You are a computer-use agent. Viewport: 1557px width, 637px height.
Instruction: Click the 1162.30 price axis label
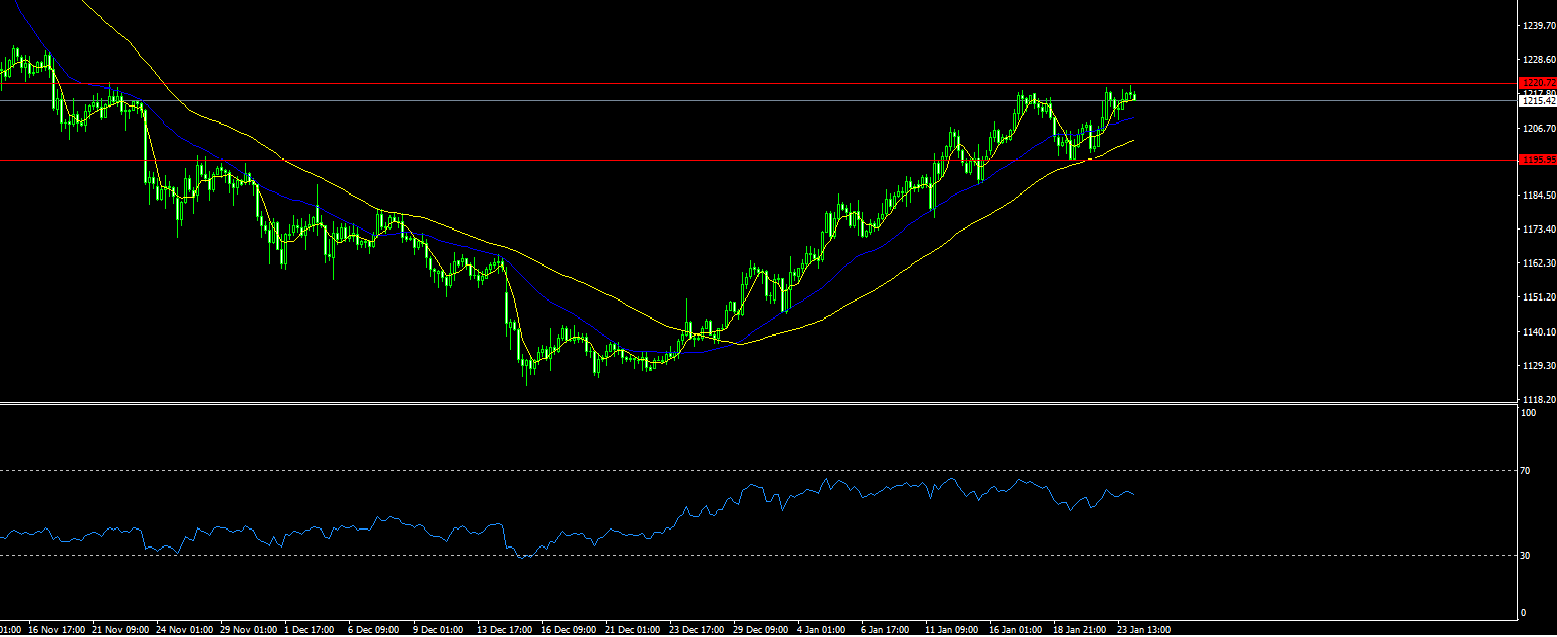click(1537, 264)
